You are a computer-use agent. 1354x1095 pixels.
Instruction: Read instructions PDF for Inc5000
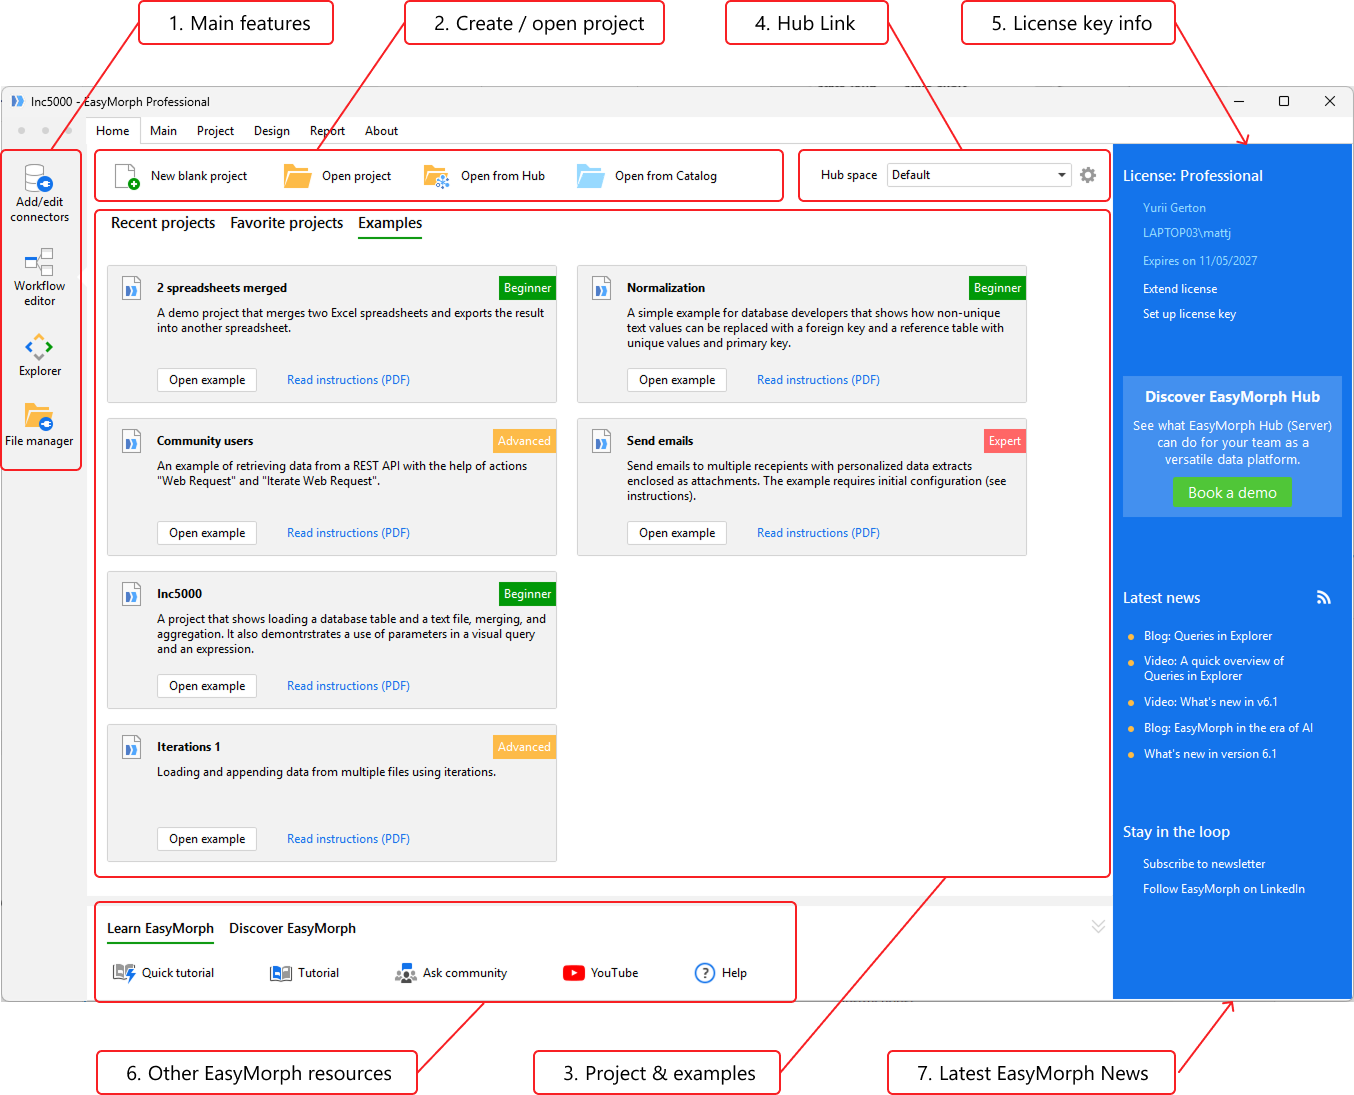(348, 686)
